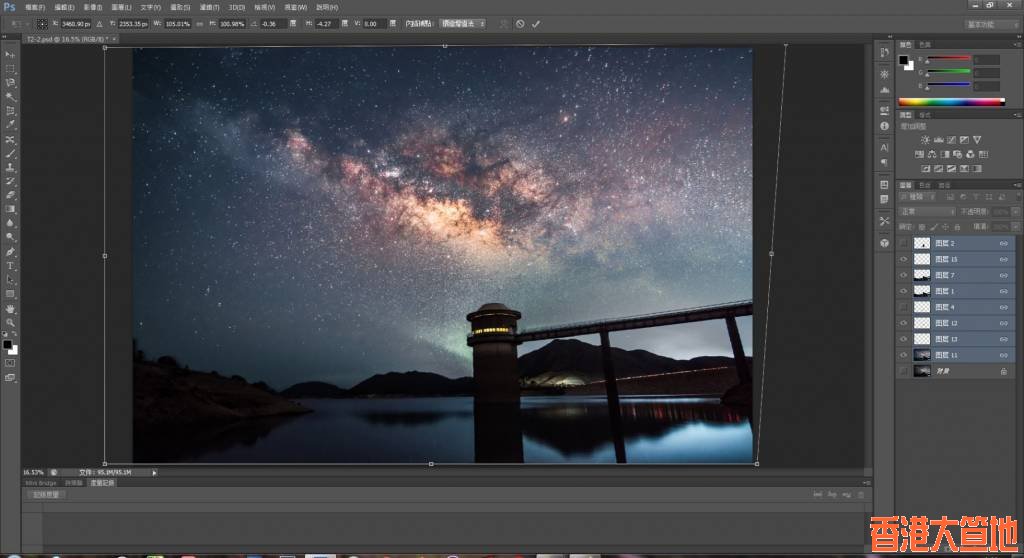Image resolution: width=1024 pixels, height=558 pixels.
Task: Select the Brush tool
Action: click(10, 154)
